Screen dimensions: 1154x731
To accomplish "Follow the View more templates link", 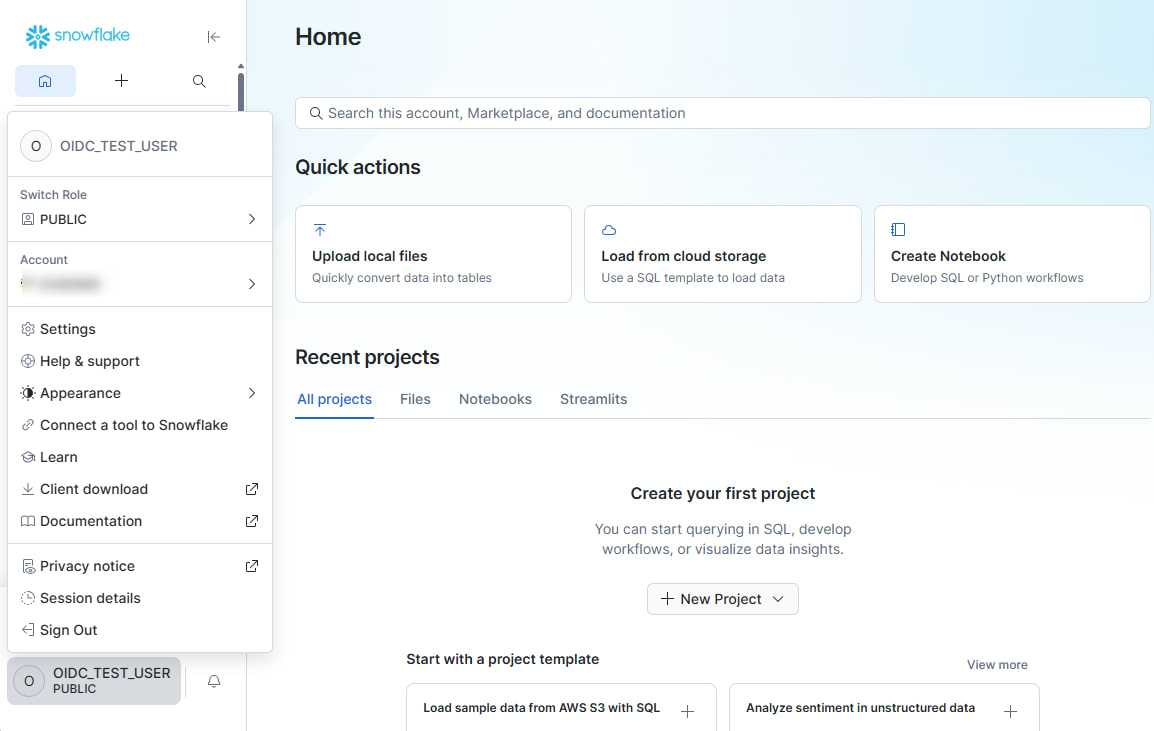I will 997,665.
